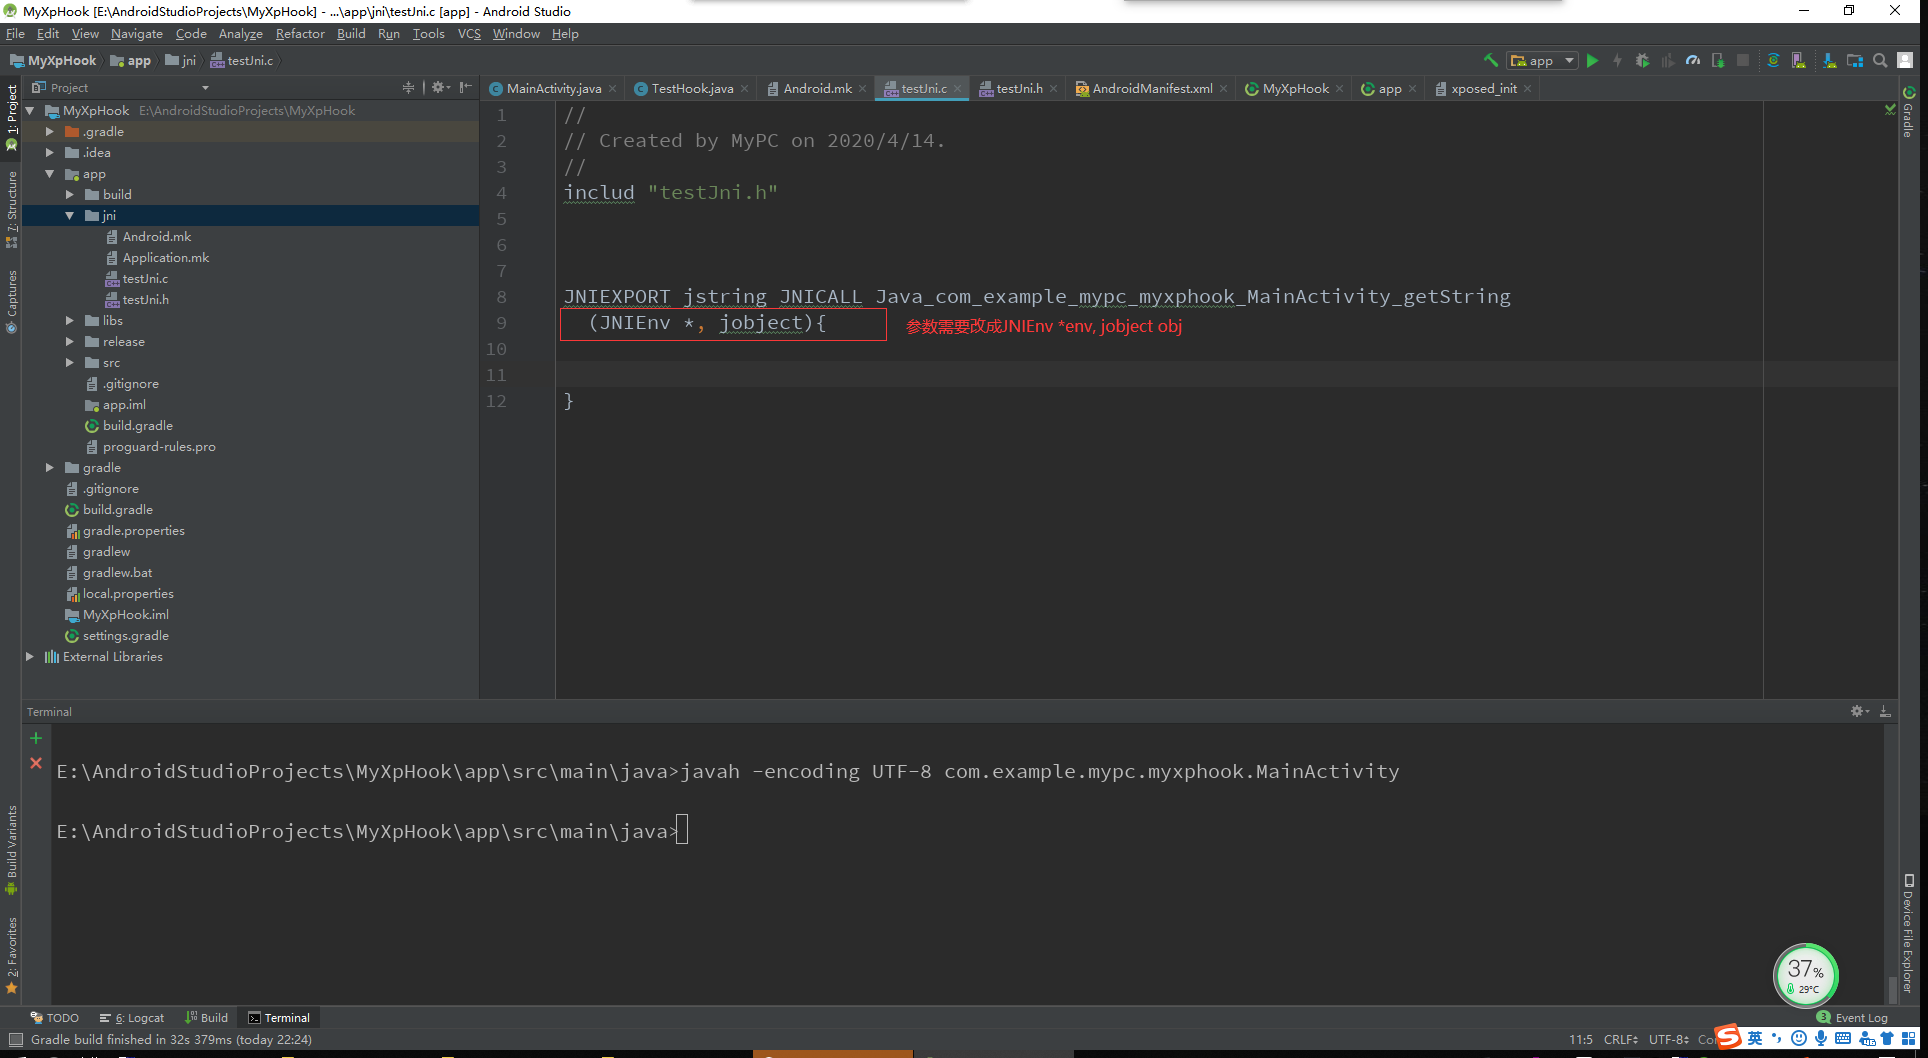Open Project panel gear settings
1928x1058 pixels.
[440, 88]
